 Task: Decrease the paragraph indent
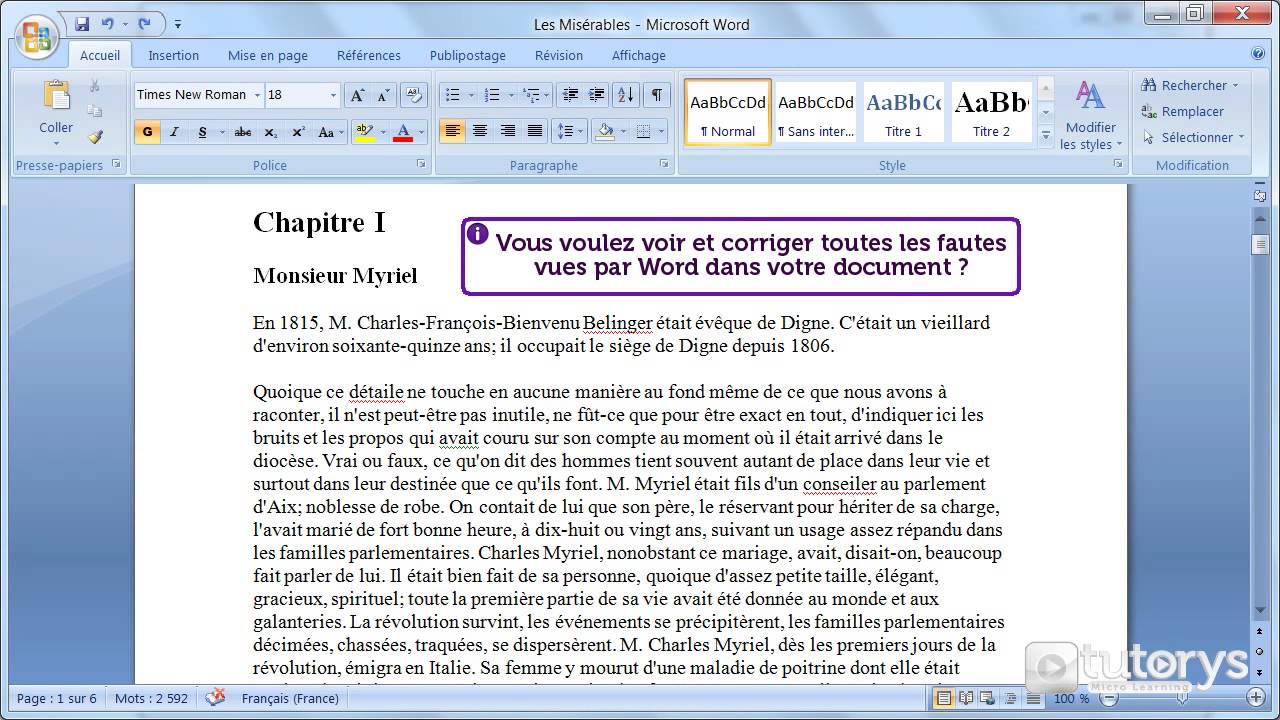point(570,95)
